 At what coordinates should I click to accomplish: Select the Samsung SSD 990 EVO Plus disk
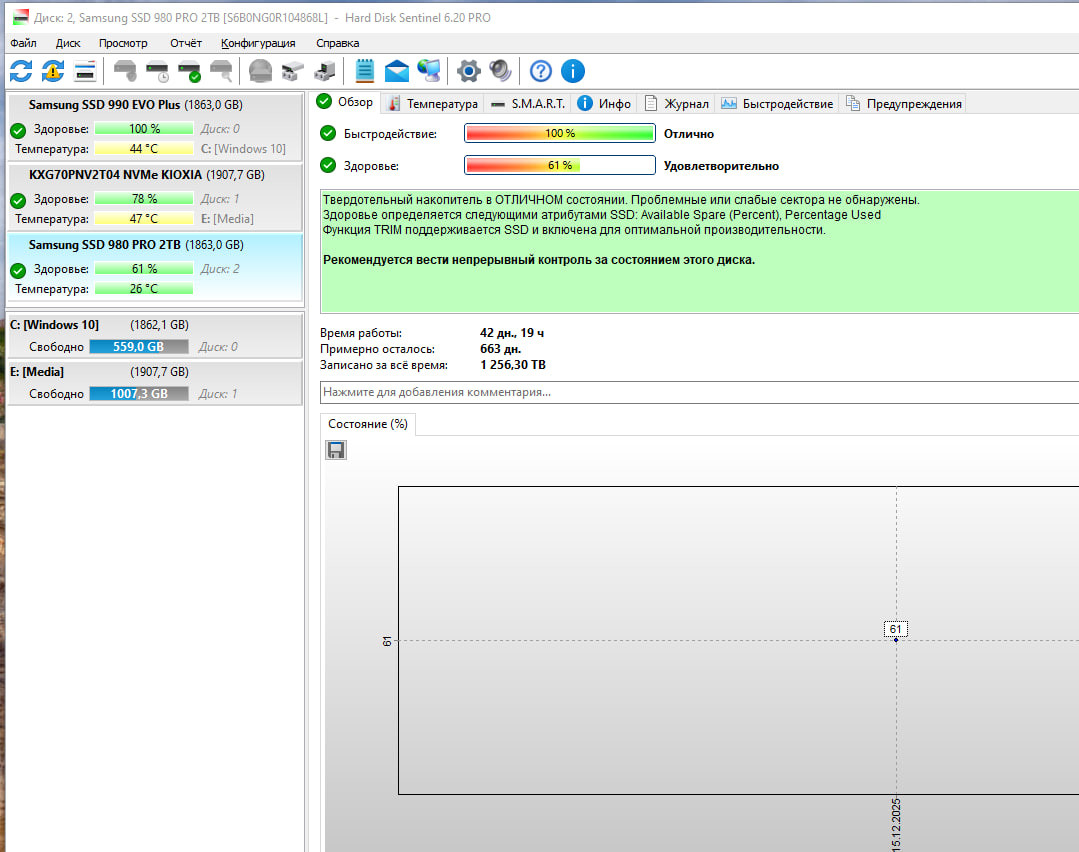click(155, 126)
